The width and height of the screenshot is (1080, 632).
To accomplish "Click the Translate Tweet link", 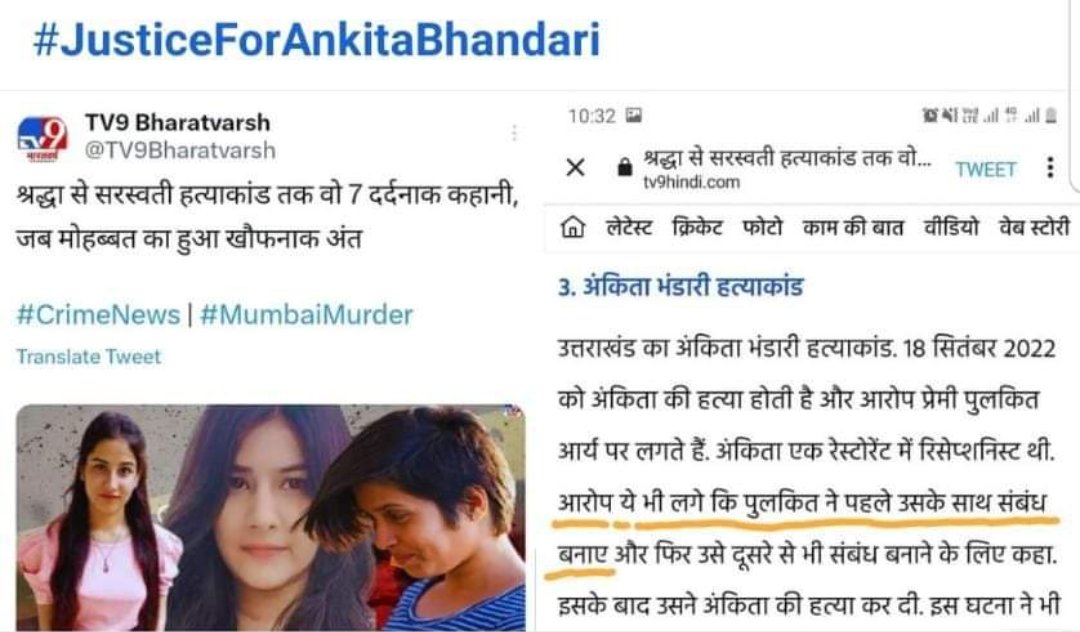I will 89,357.
